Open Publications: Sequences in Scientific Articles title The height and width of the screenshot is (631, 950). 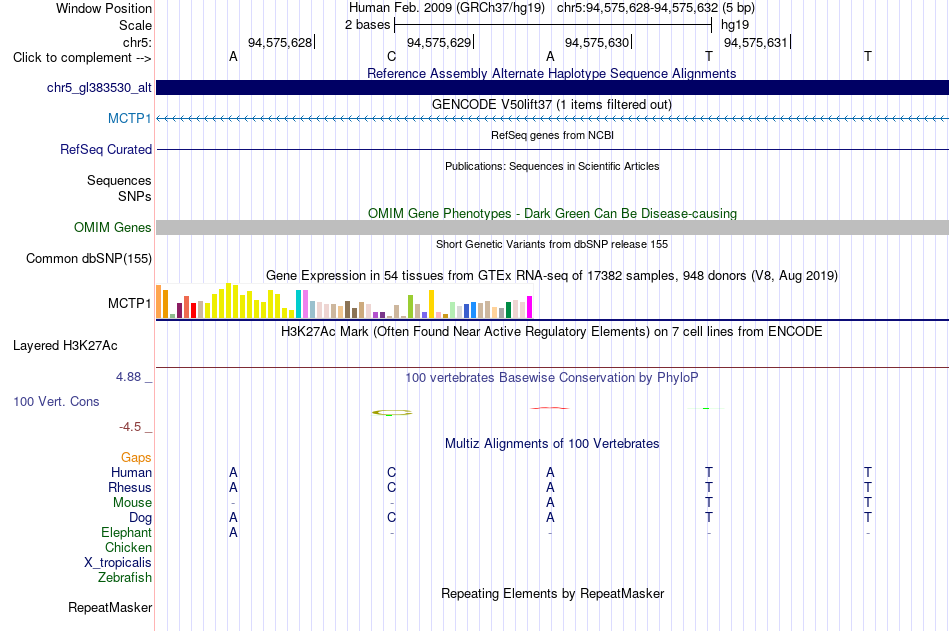(x=552, y=166)
